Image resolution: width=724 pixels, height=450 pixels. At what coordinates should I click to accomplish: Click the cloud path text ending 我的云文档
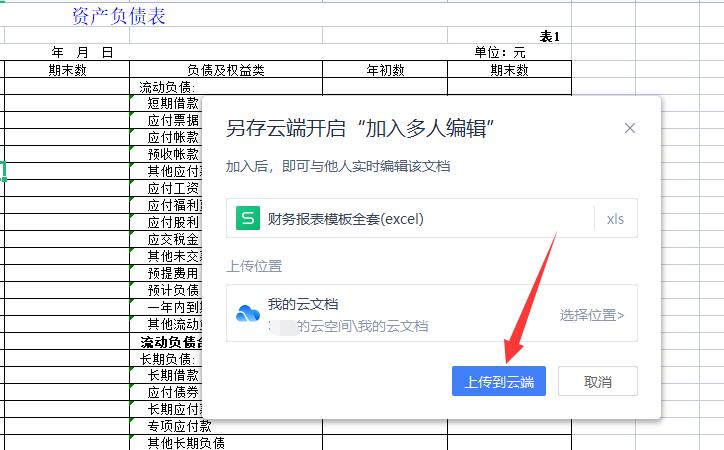349,326
